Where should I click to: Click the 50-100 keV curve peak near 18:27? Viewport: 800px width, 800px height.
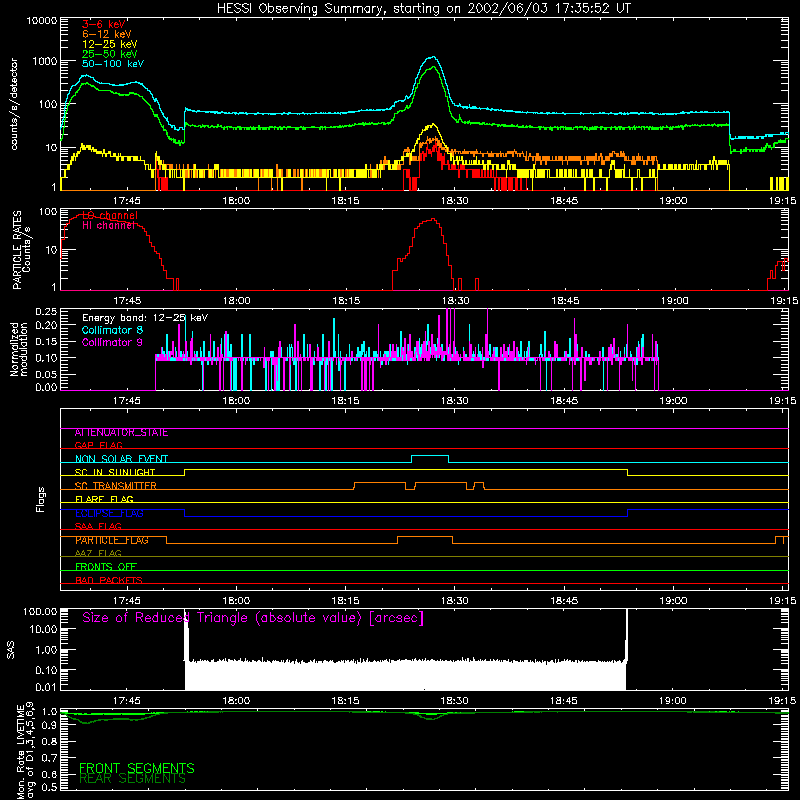pos(433,57)
